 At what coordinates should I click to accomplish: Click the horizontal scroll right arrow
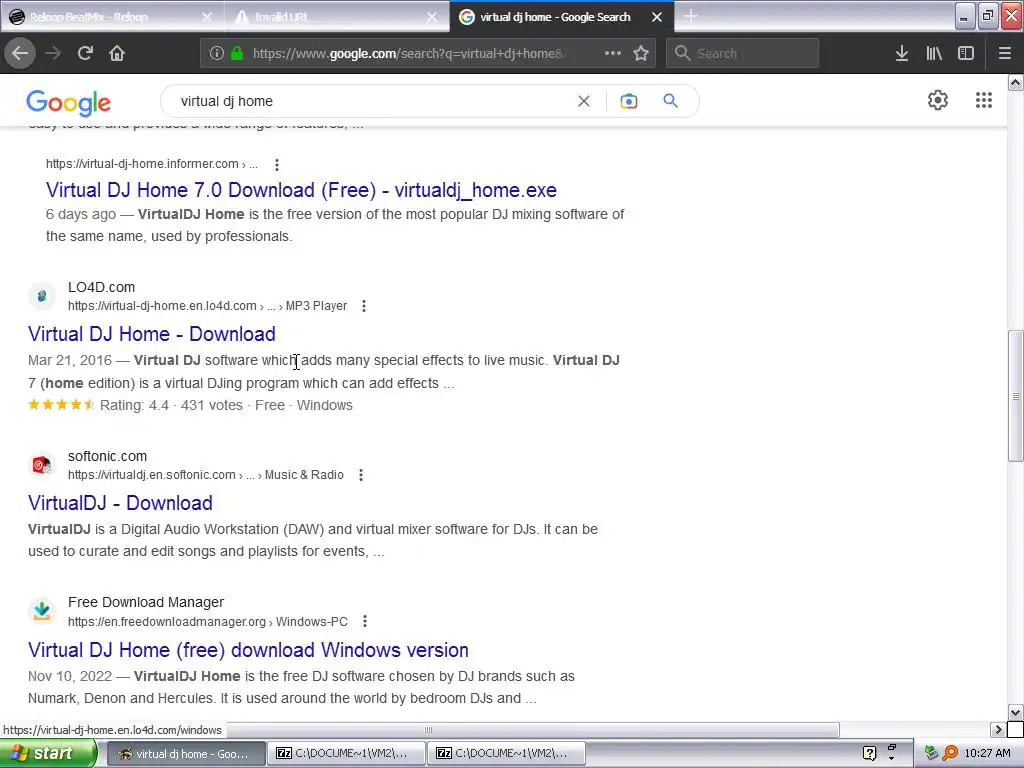pos(998,729)
